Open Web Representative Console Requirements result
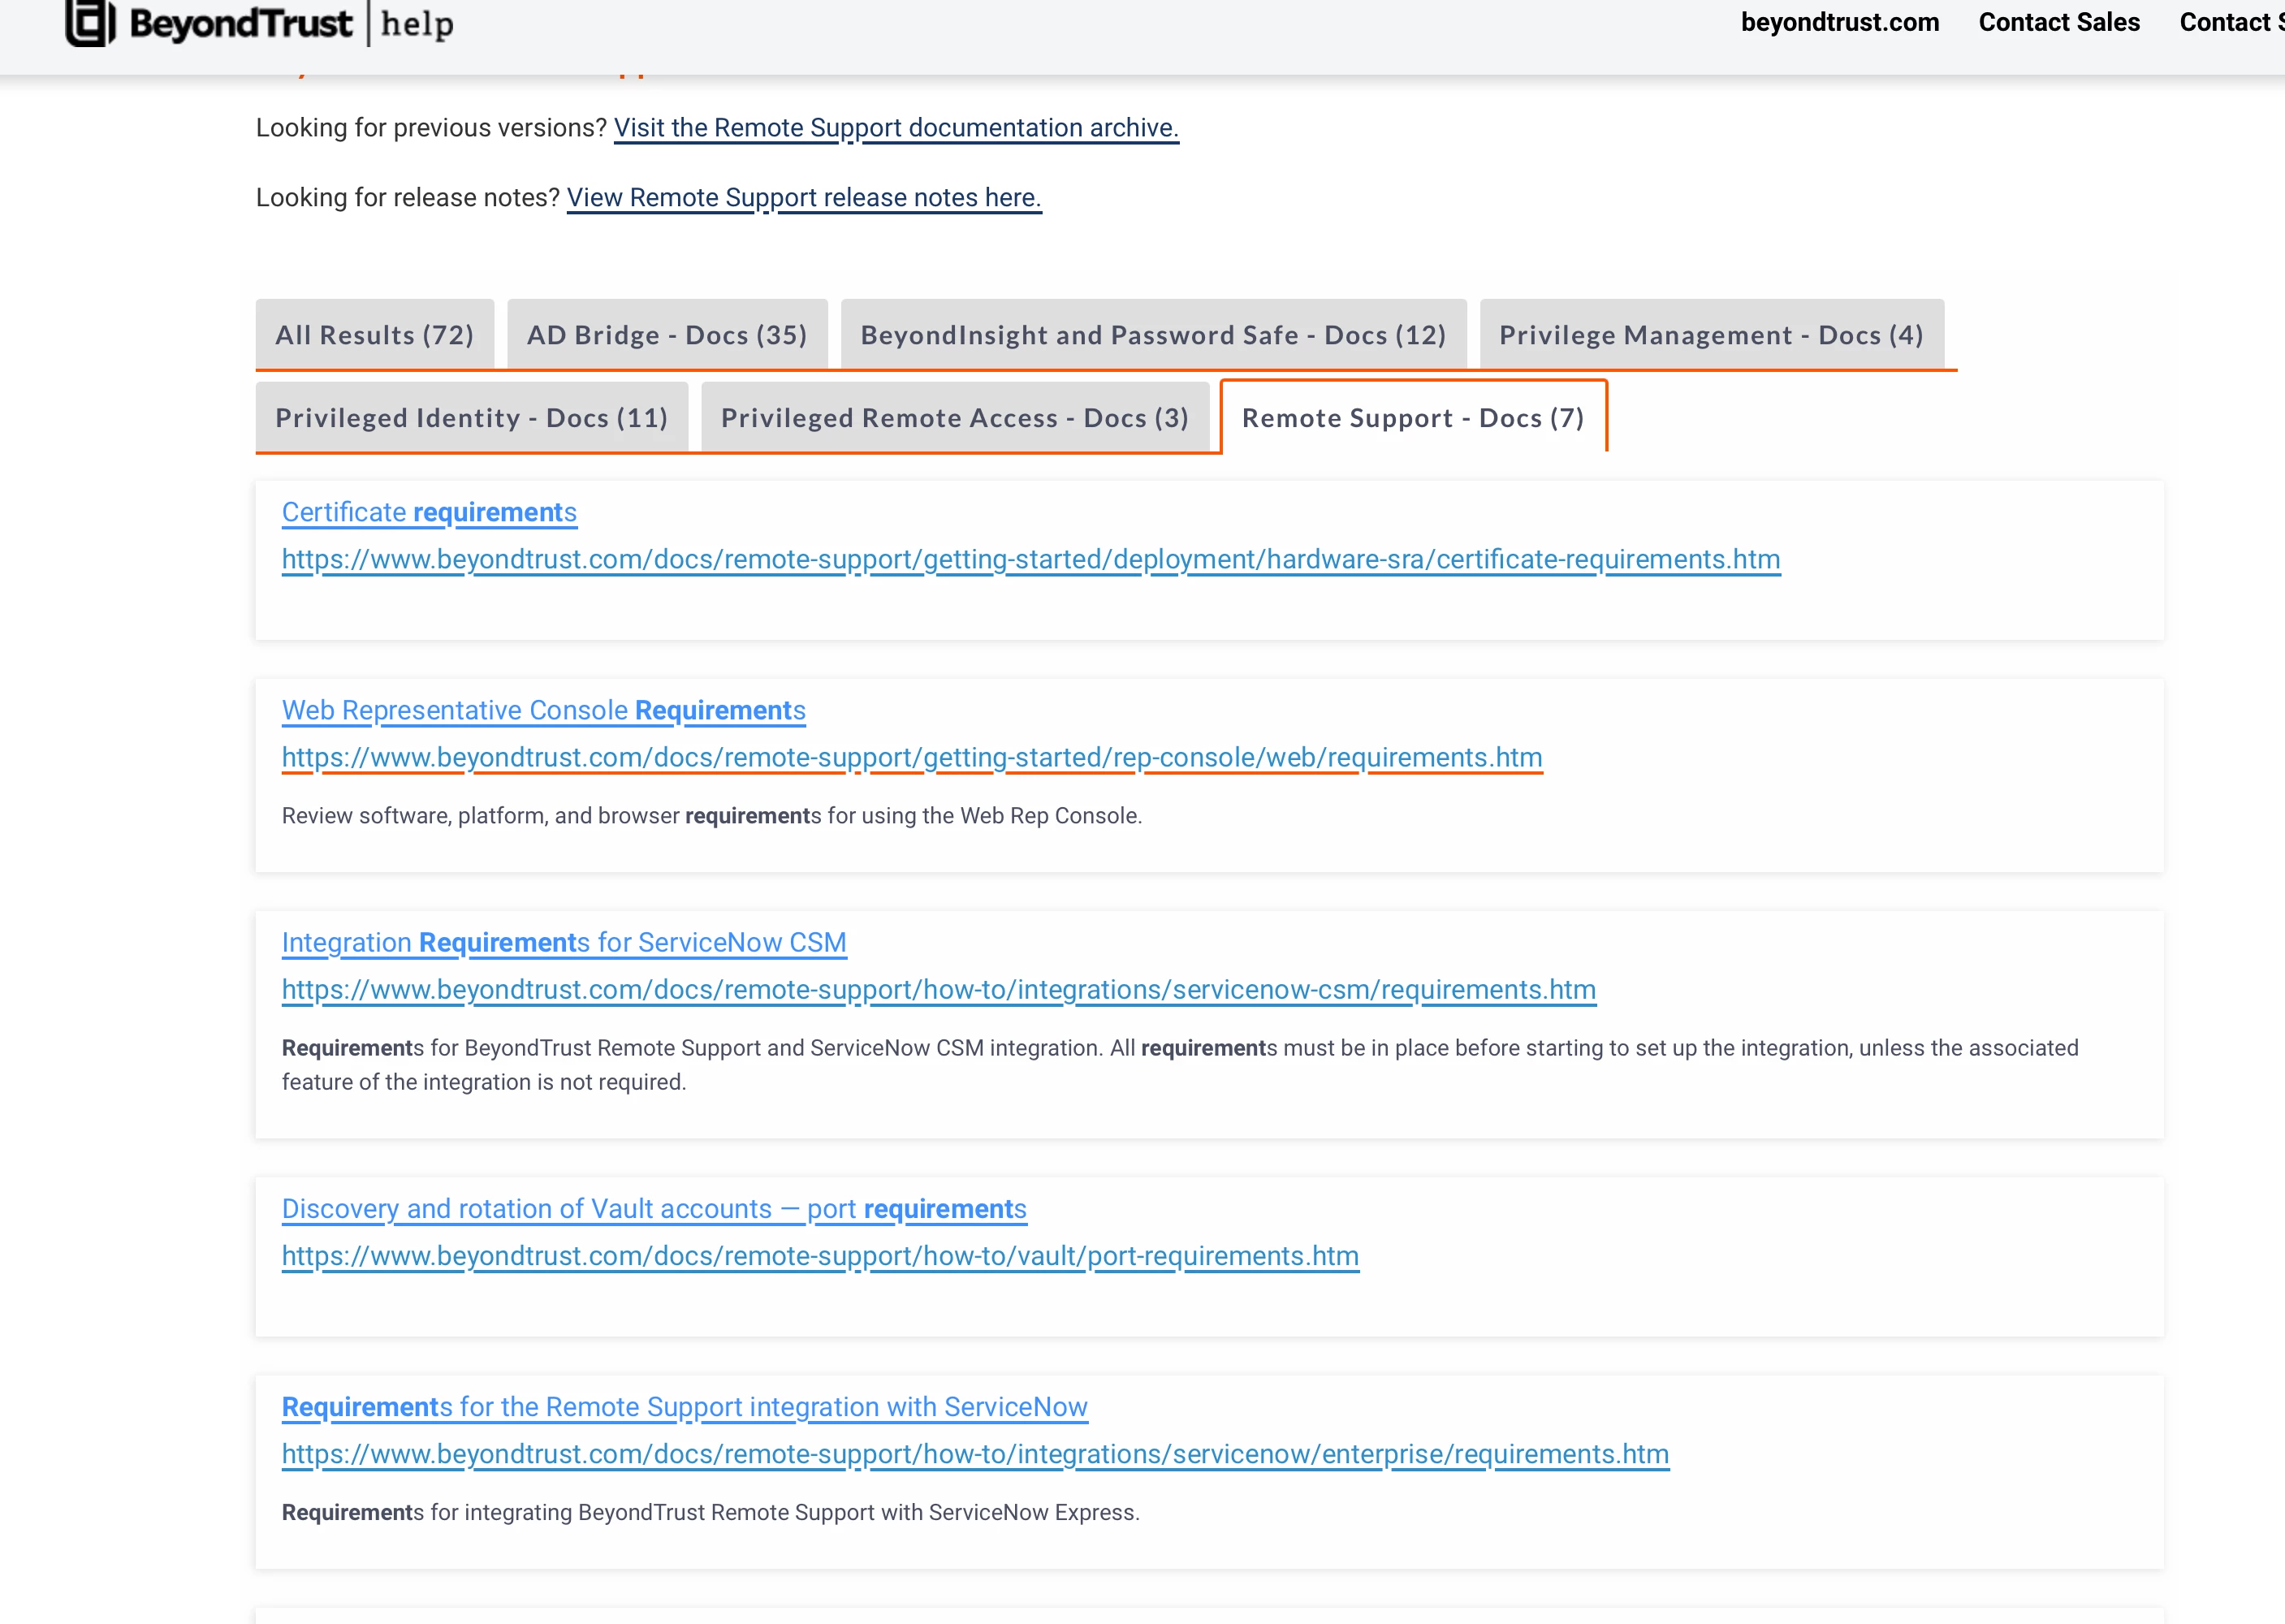 (x=543, y=710)
